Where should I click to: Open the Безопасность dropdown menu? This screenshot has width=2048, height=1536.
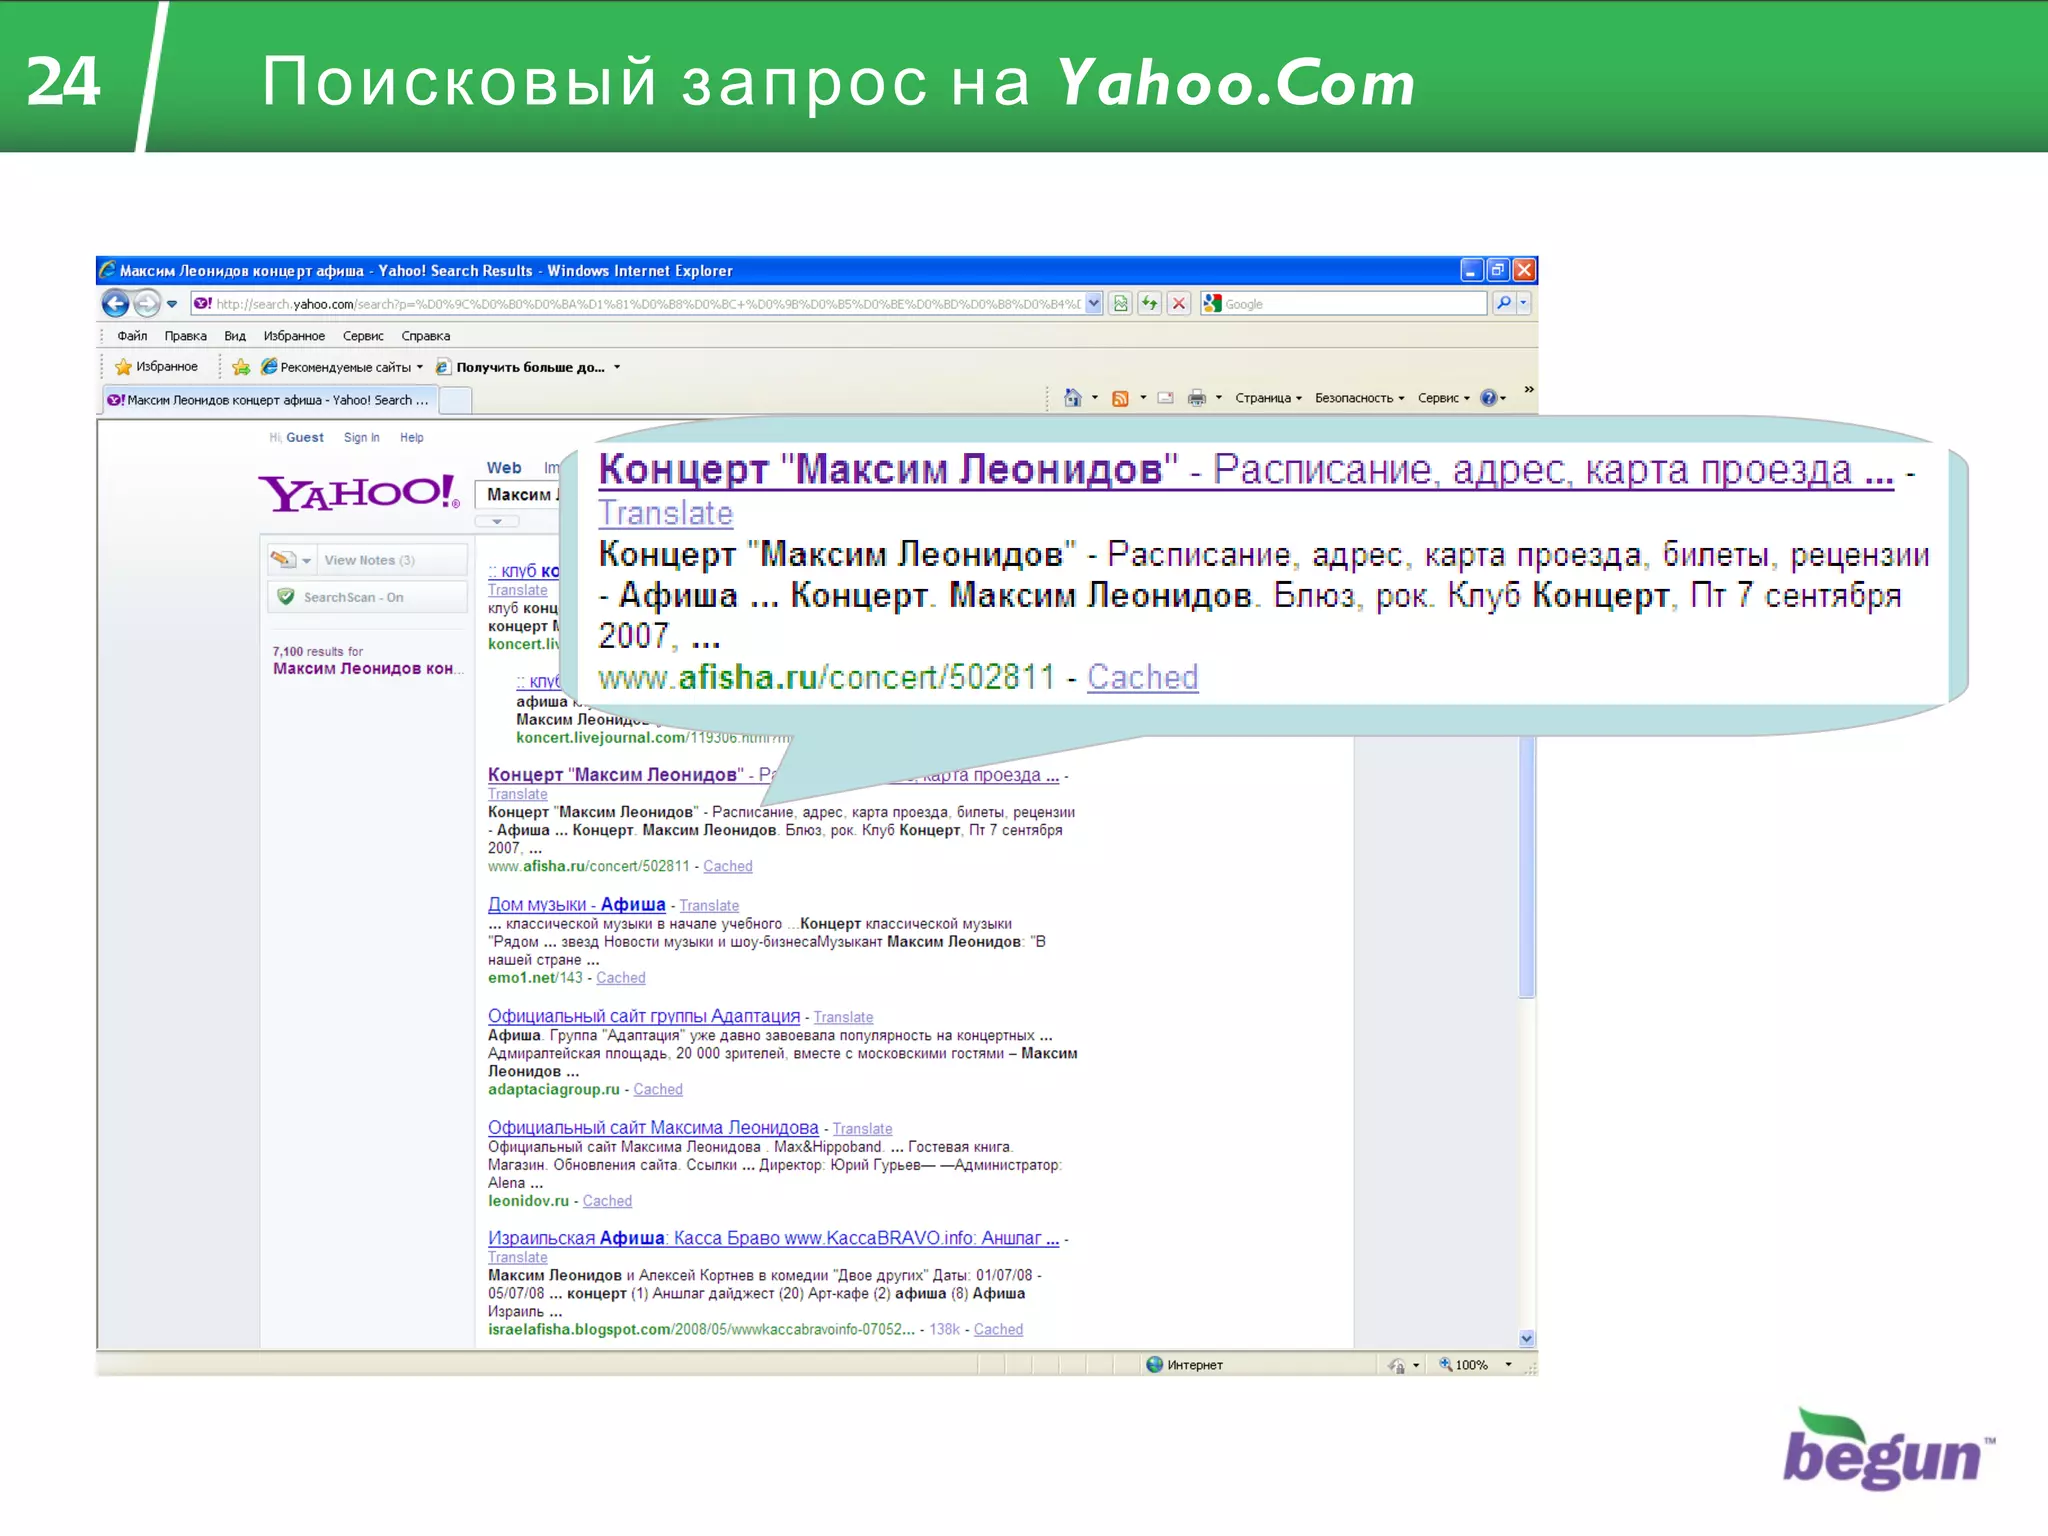click(1359, 398)
